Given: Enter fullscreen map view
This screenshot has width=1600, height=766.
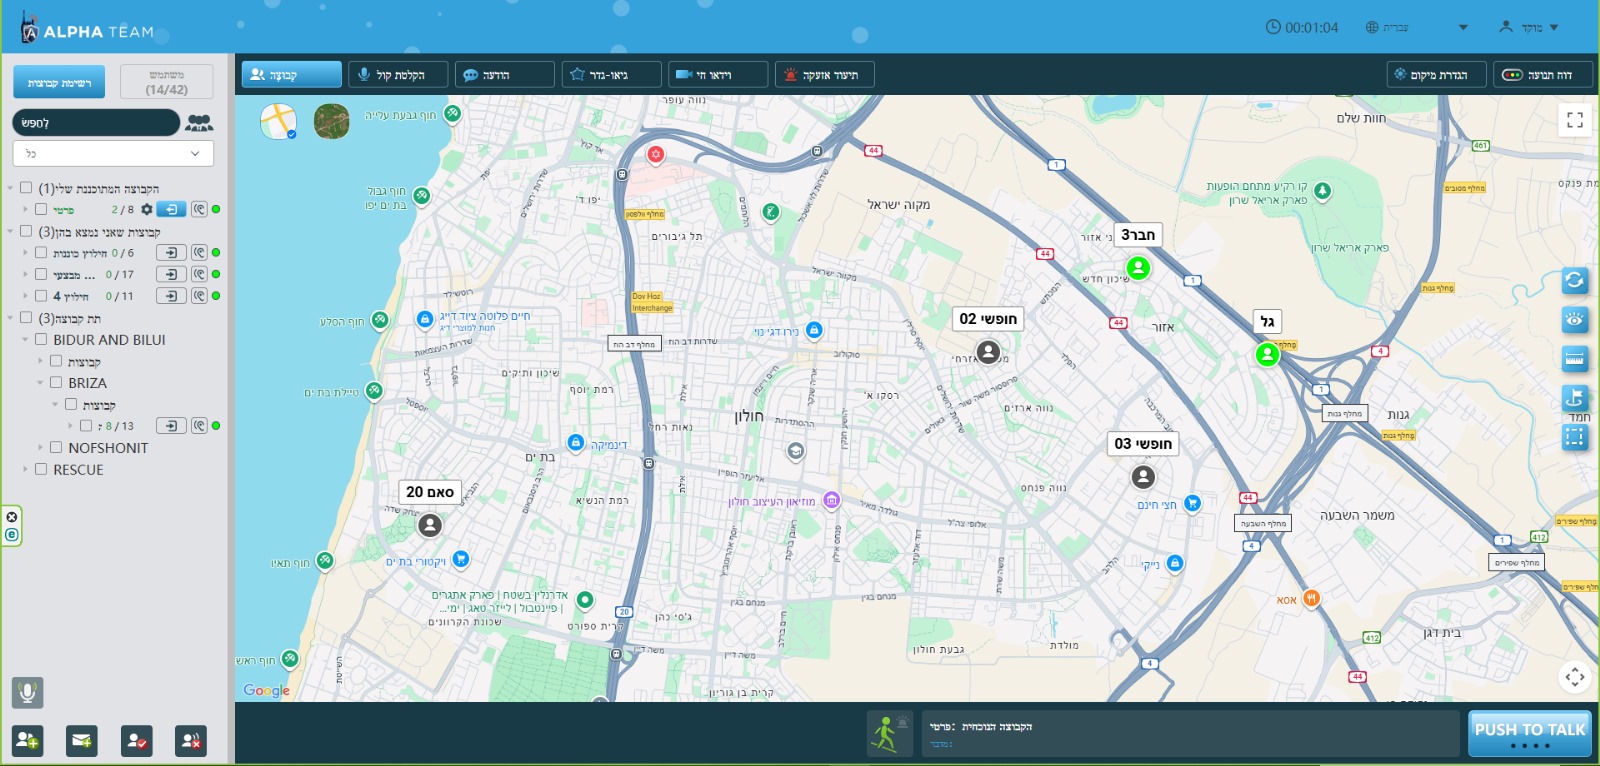Looking at the screenshot, I should [x=1574, y=120].
